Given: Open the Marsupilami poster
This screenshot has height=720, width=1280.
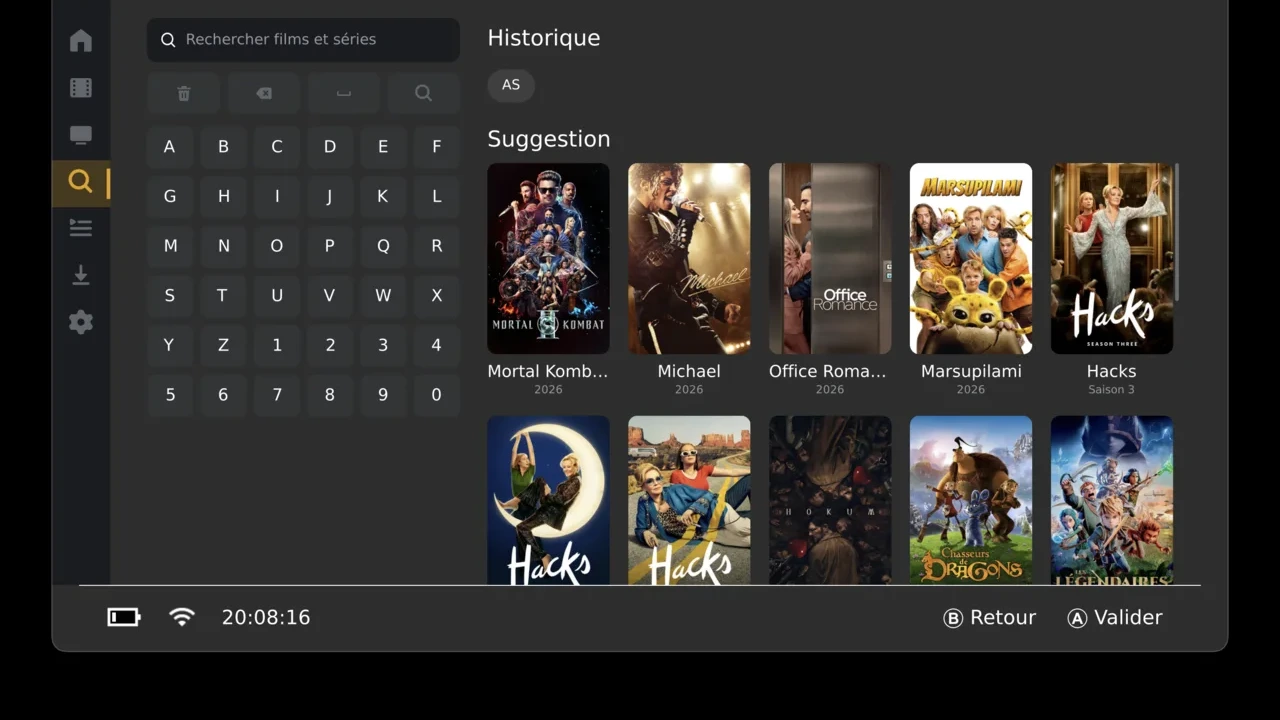Looking at the screenshot, I should point(971,258).
